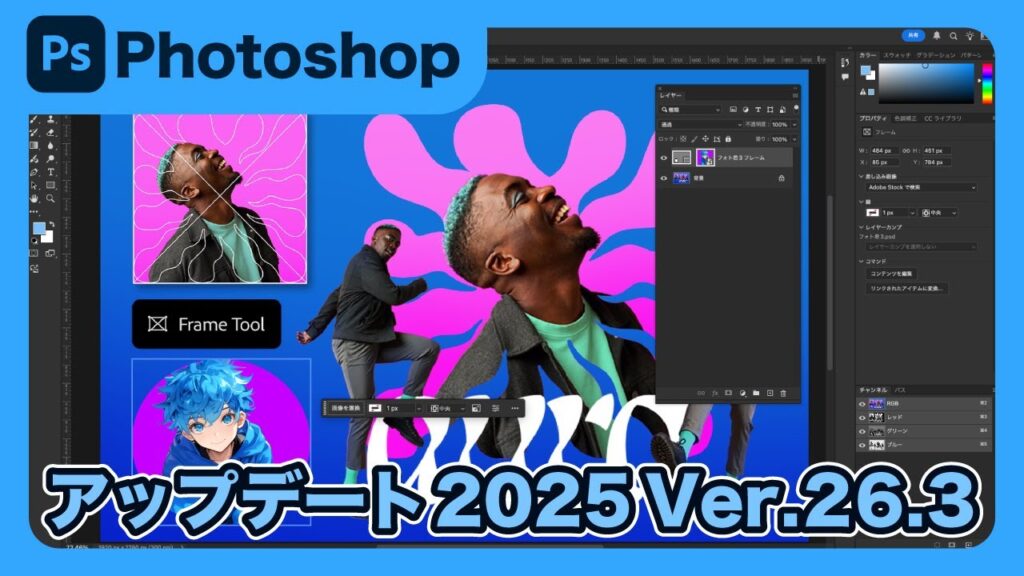Open the Adobe Stock search dropdown

click(921, 187)
